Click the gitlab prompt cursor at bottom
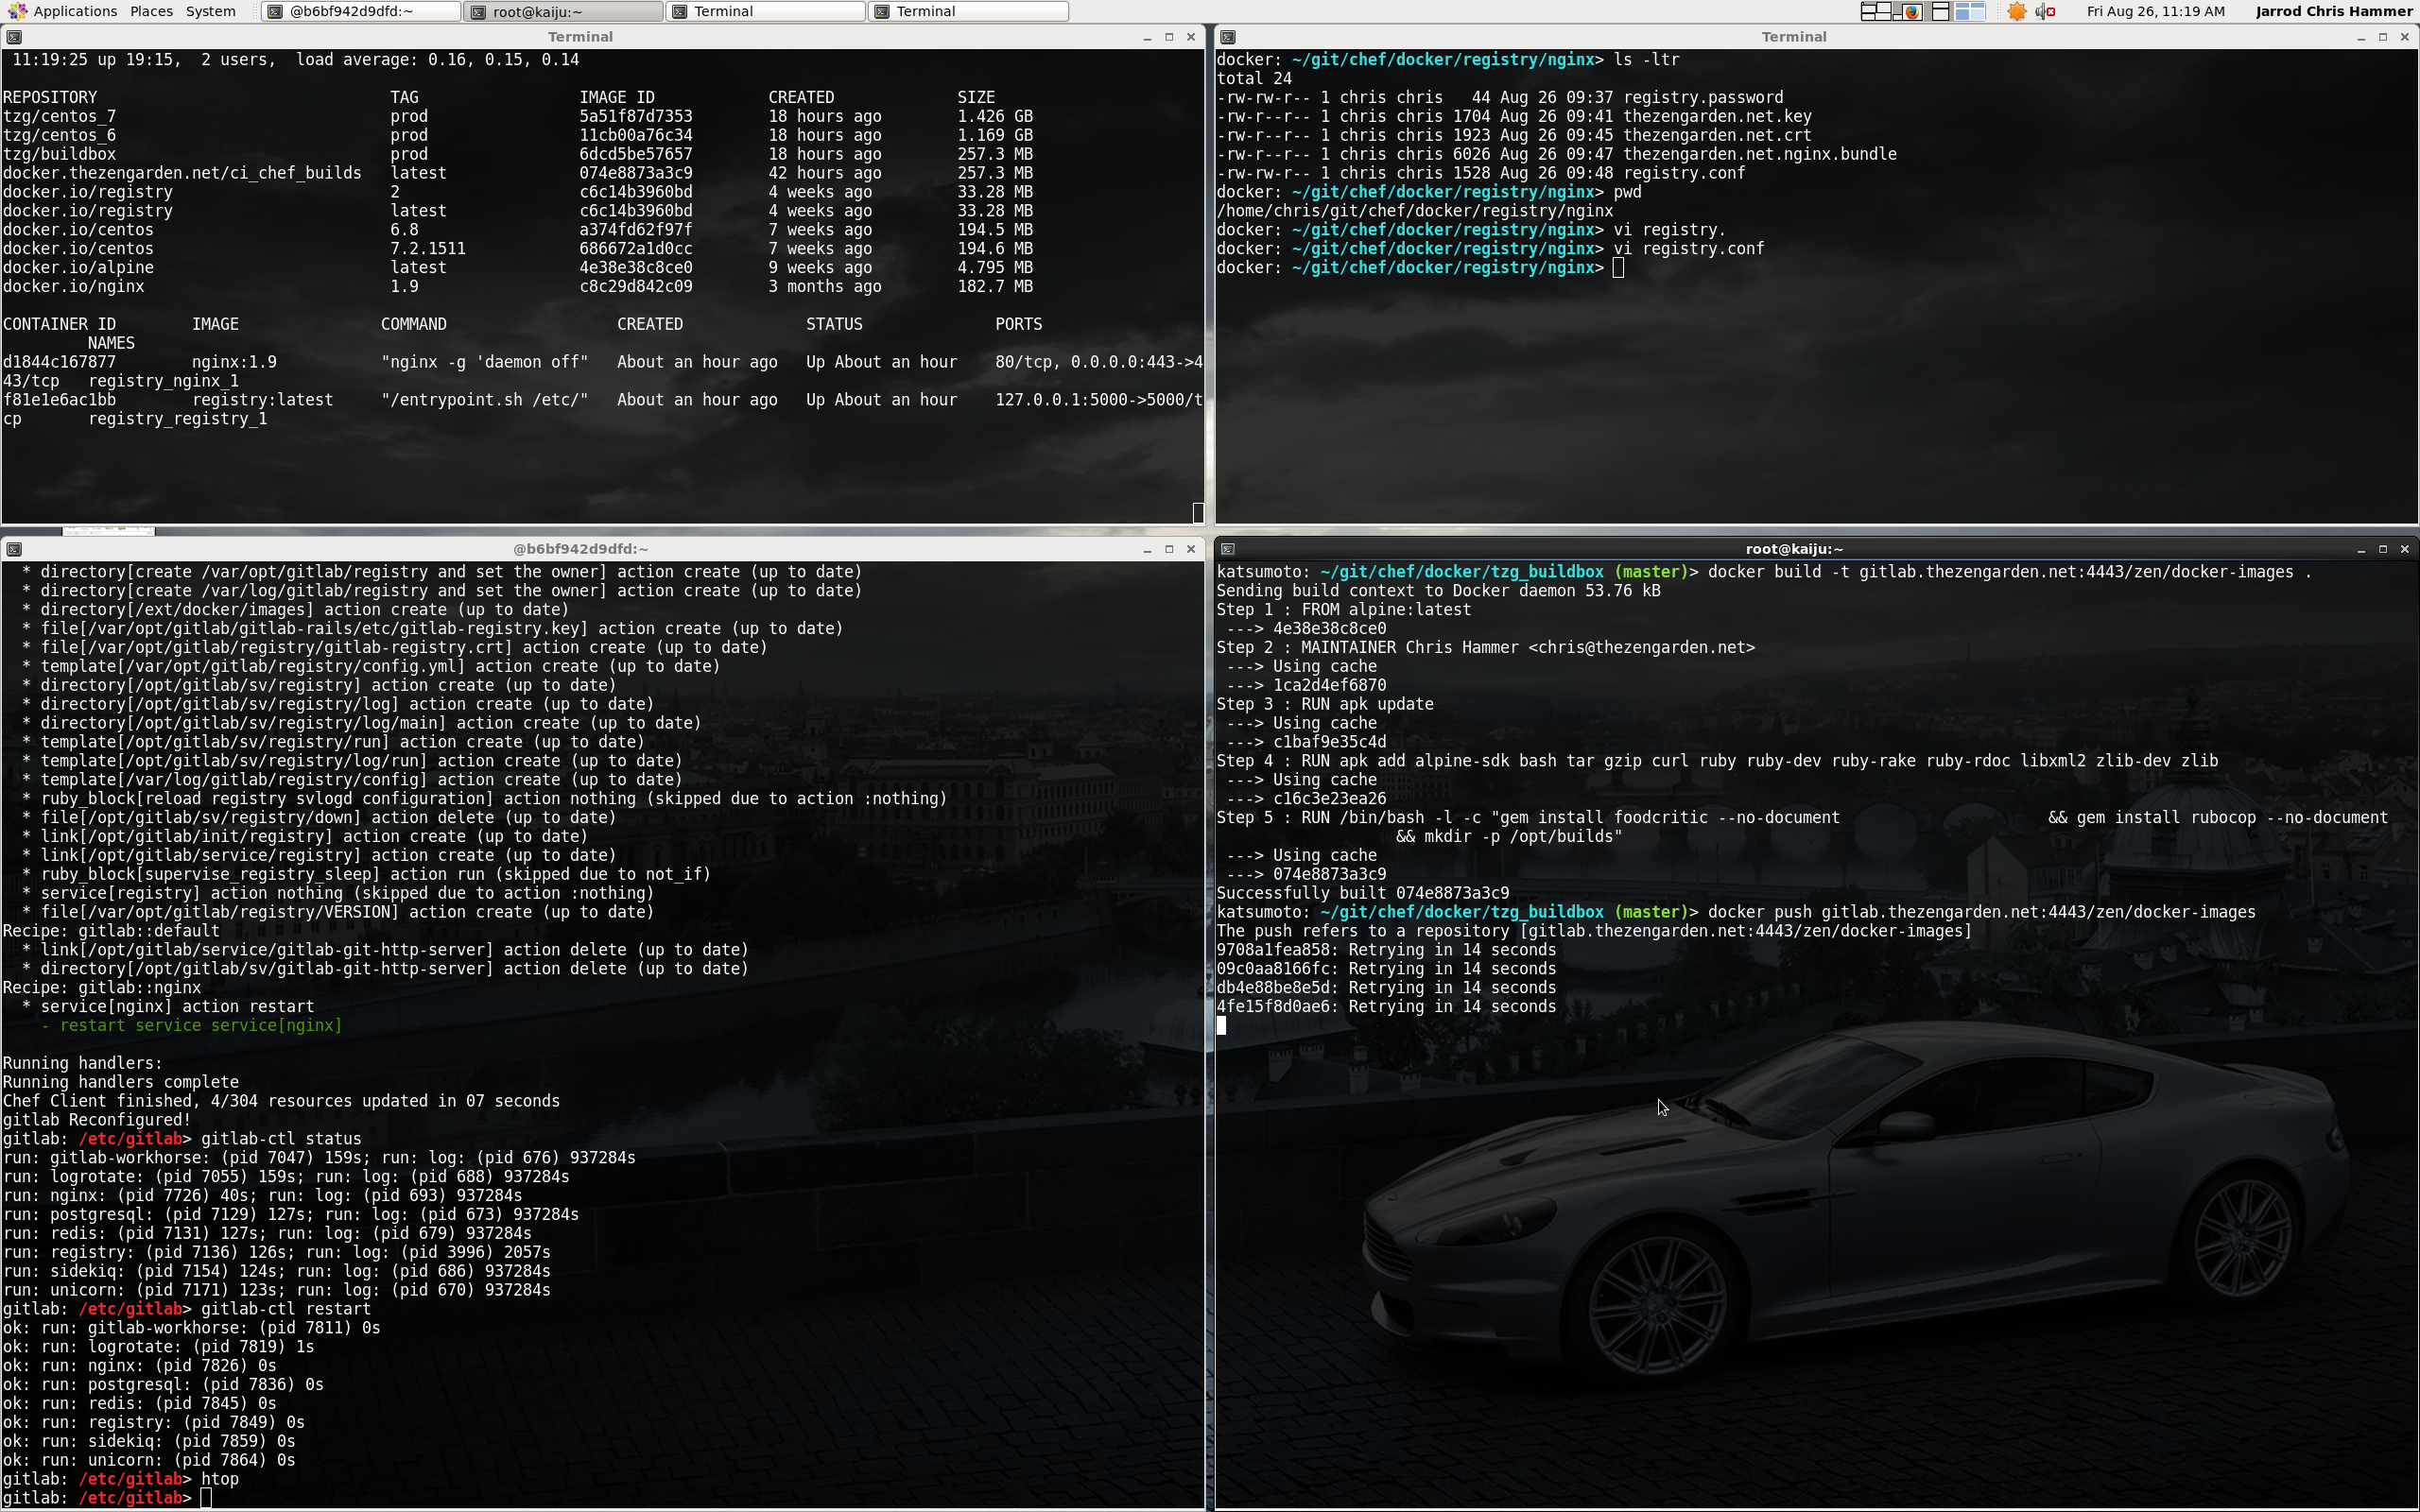 (206, 1498)
